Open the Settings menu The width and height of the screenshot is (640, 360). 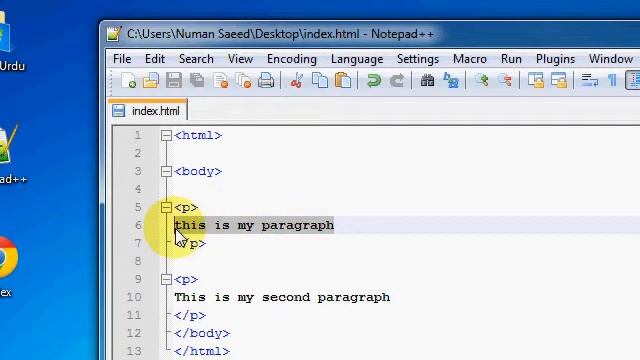[x=418, y=59]
